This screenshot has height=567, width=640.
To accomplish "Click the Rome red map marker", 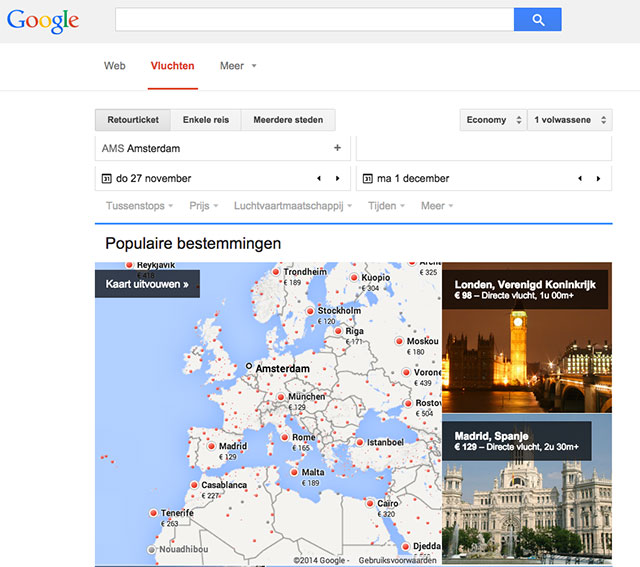I will coord(285,437).
